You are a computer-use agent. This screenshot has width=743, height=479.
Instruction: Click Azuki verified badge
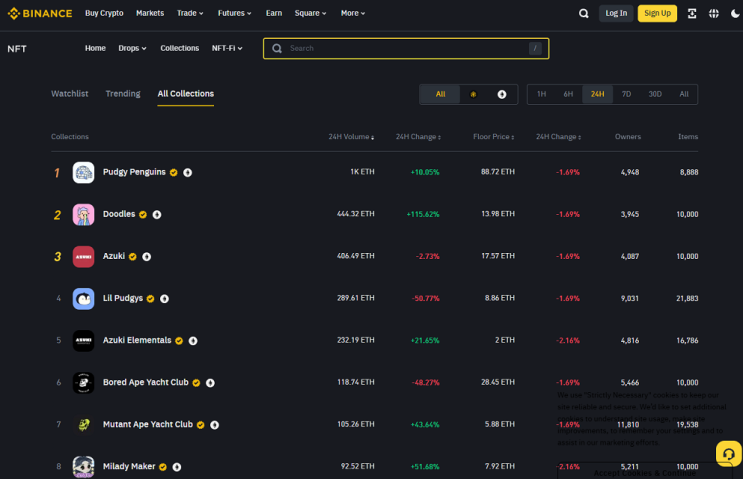pos(133,257)
